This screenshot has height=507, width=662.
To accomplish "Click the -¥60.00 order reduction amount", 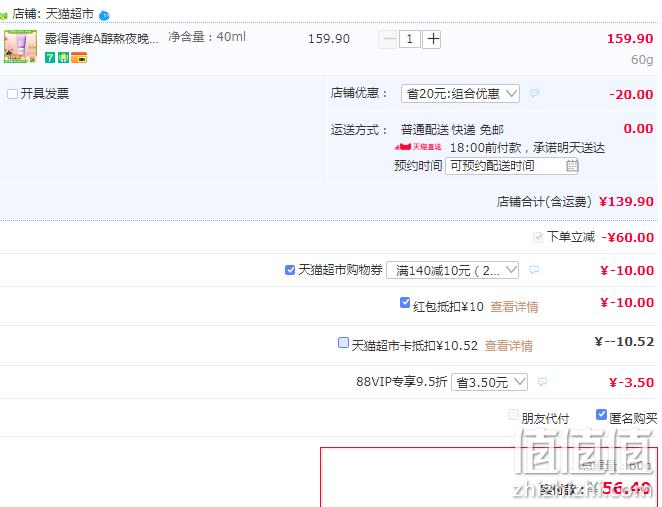I will click(628, 237).
